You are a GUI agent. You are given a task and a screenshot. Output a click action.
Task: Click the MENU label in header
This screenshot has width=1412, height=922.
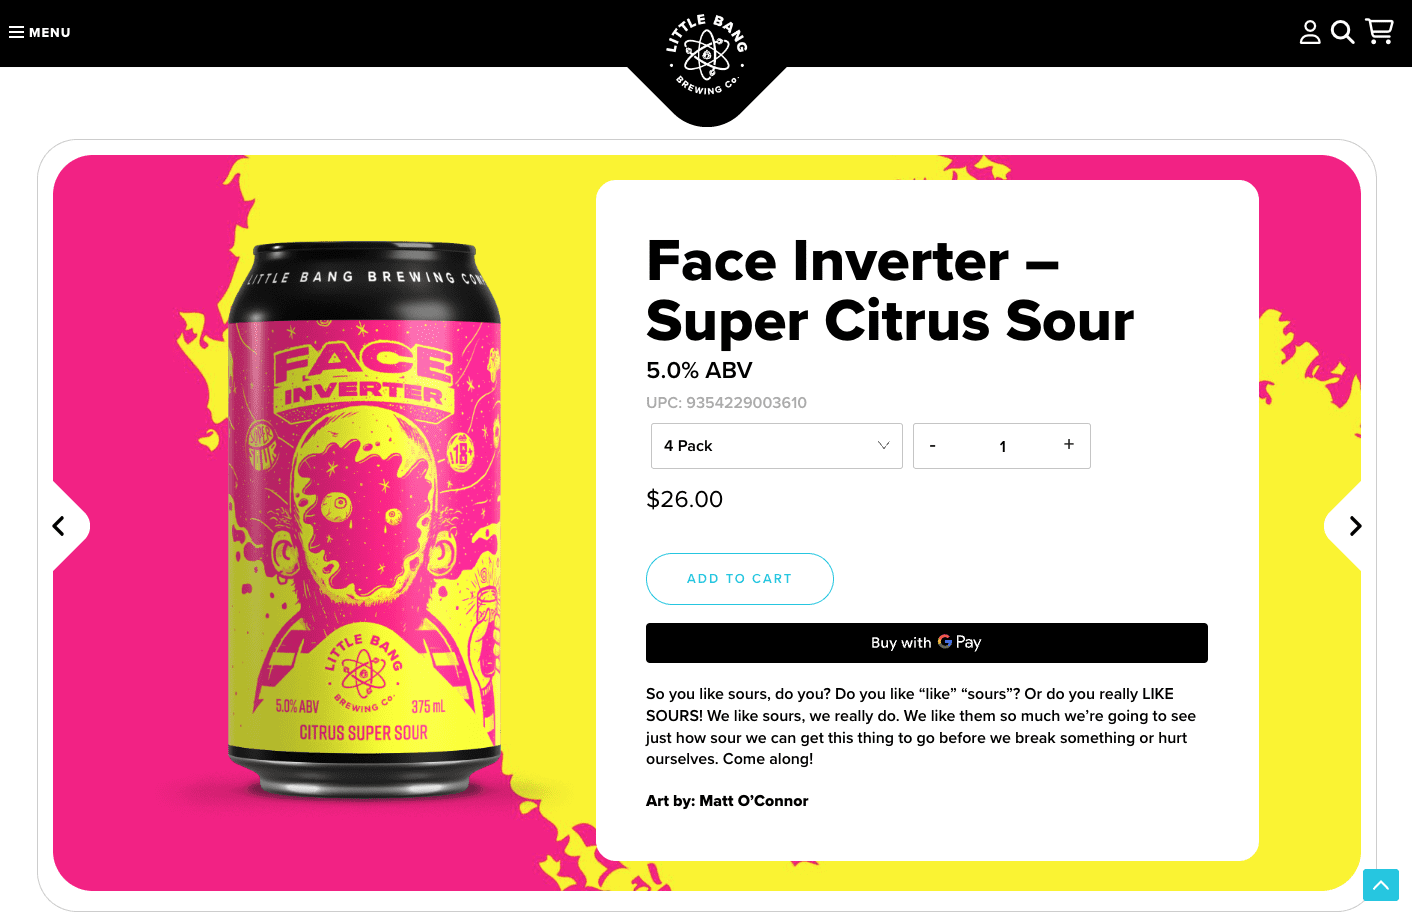(50, 32)
